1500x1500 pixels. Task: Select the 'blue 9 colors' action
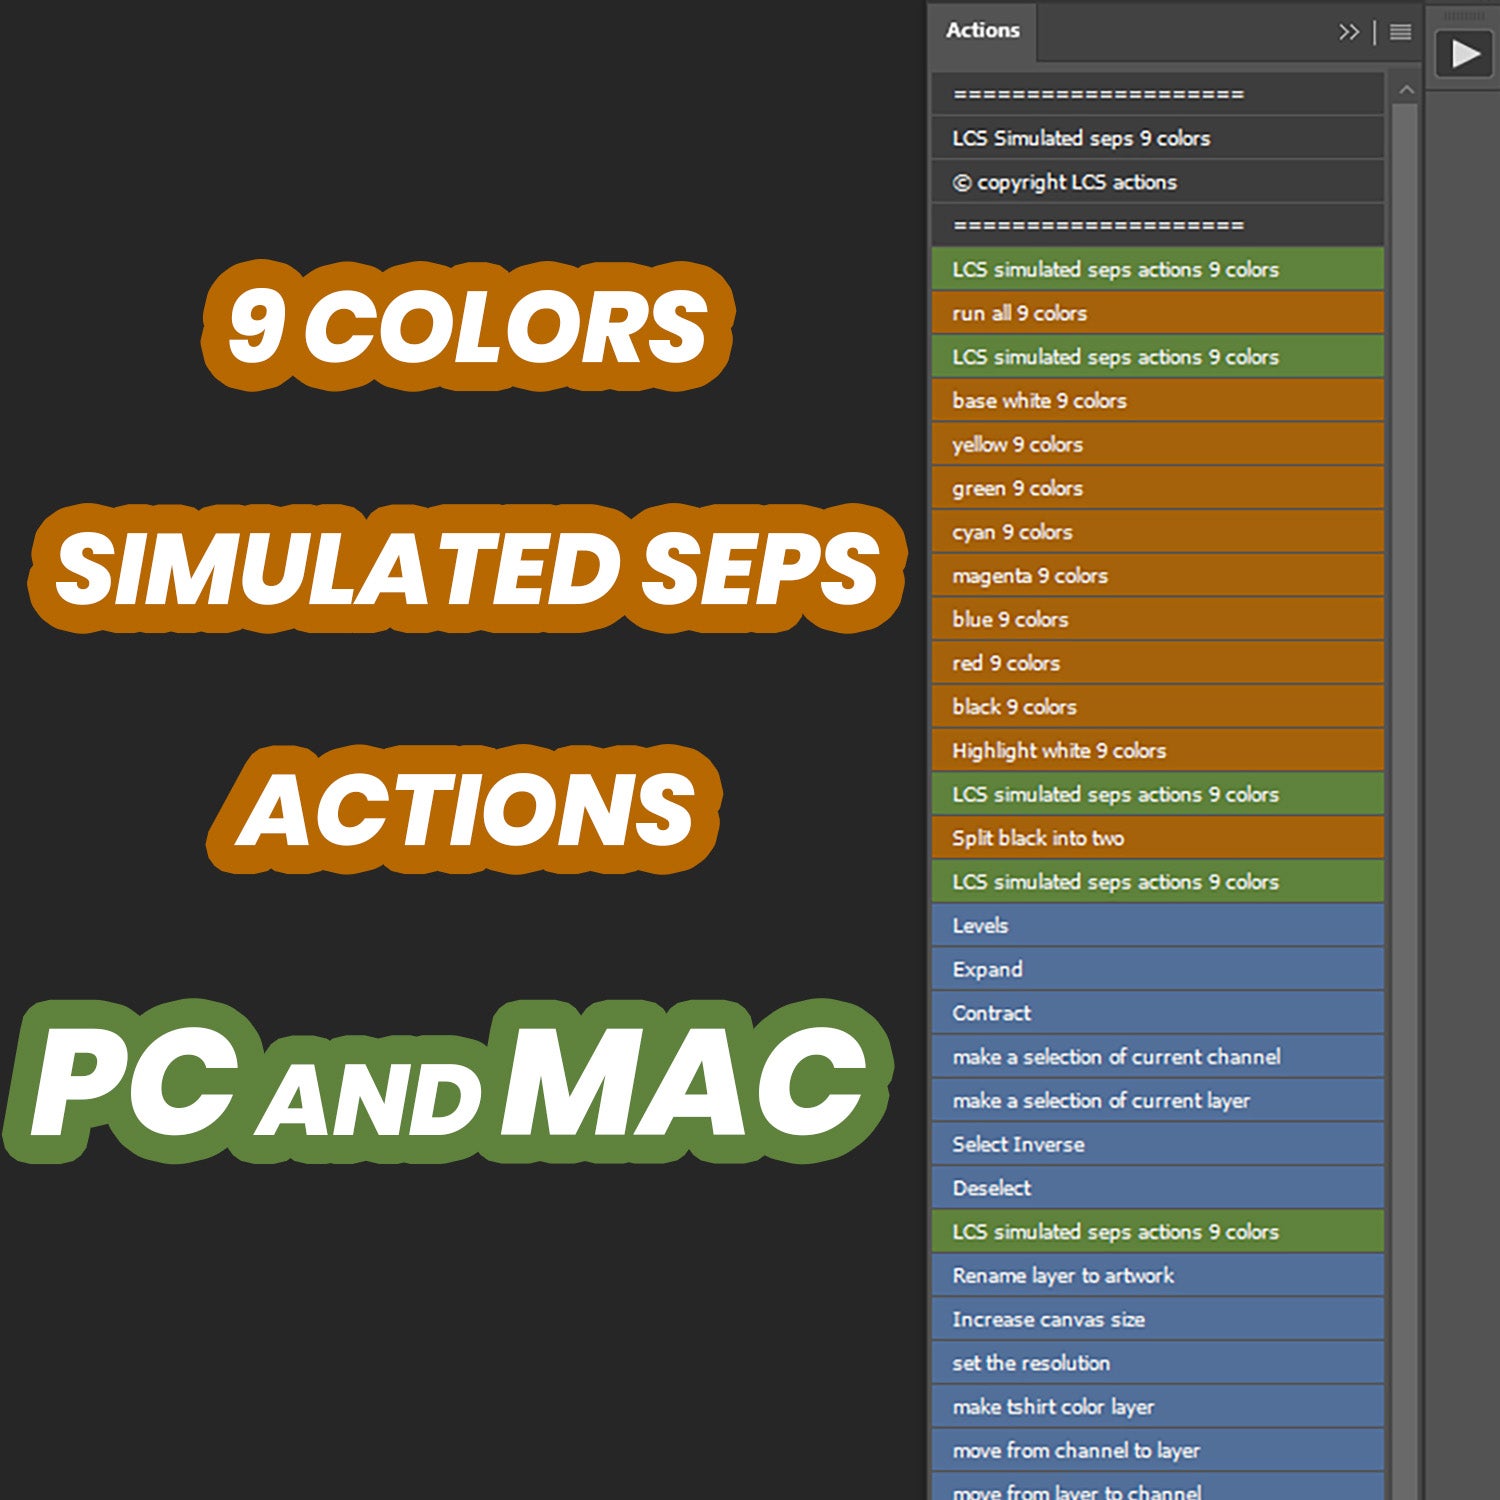[x=1100, y=620]
